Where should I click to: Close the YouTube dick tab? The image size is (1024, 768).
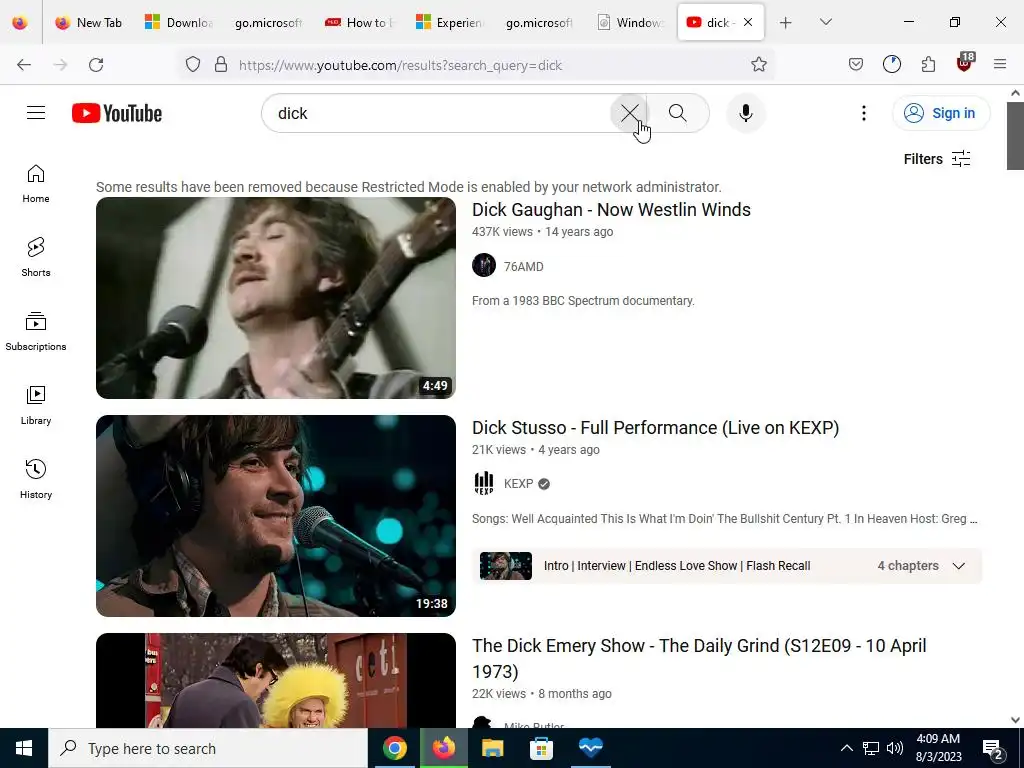pos(748,22)
